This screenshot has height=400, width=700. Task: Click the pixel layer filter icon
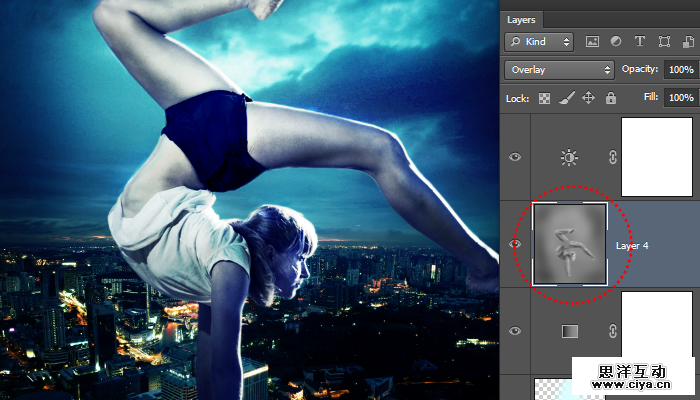click(x=592, y=42)
